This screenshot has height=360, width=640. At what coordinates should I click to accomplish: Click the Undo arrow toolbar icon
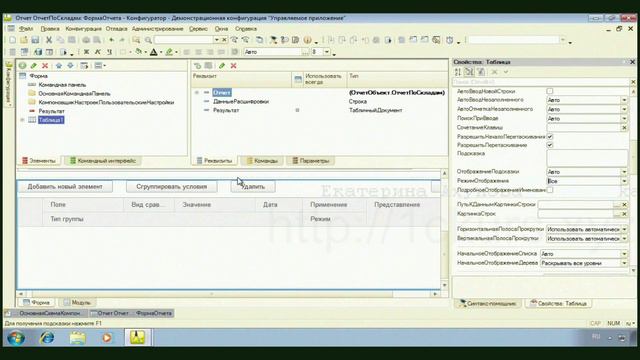click(x=111, y=40)
